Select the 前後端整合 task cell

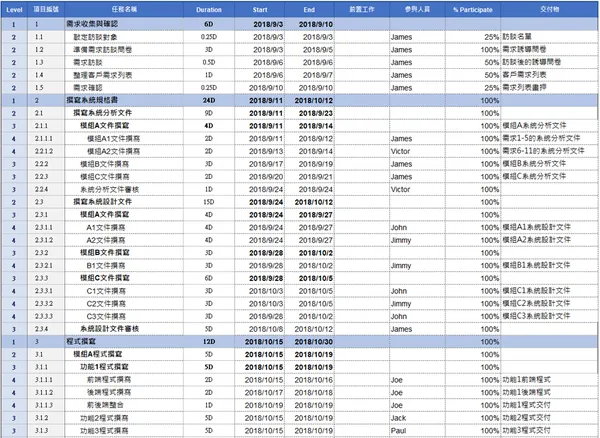pos(124,405)
